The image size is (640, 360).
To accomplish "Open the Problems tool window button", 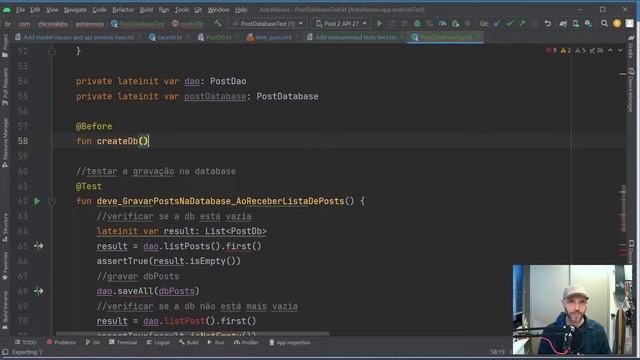I will point(61,342).
